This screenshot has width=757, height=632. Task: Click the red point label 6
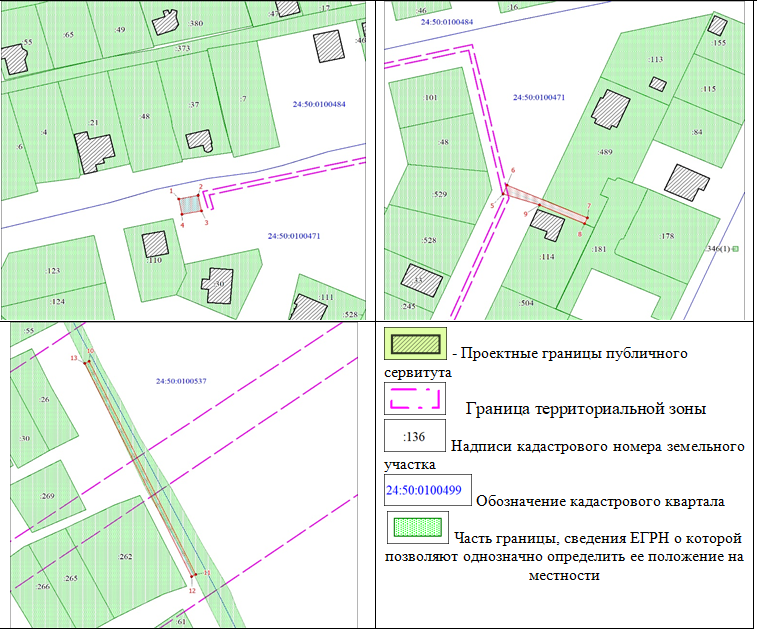513,170
